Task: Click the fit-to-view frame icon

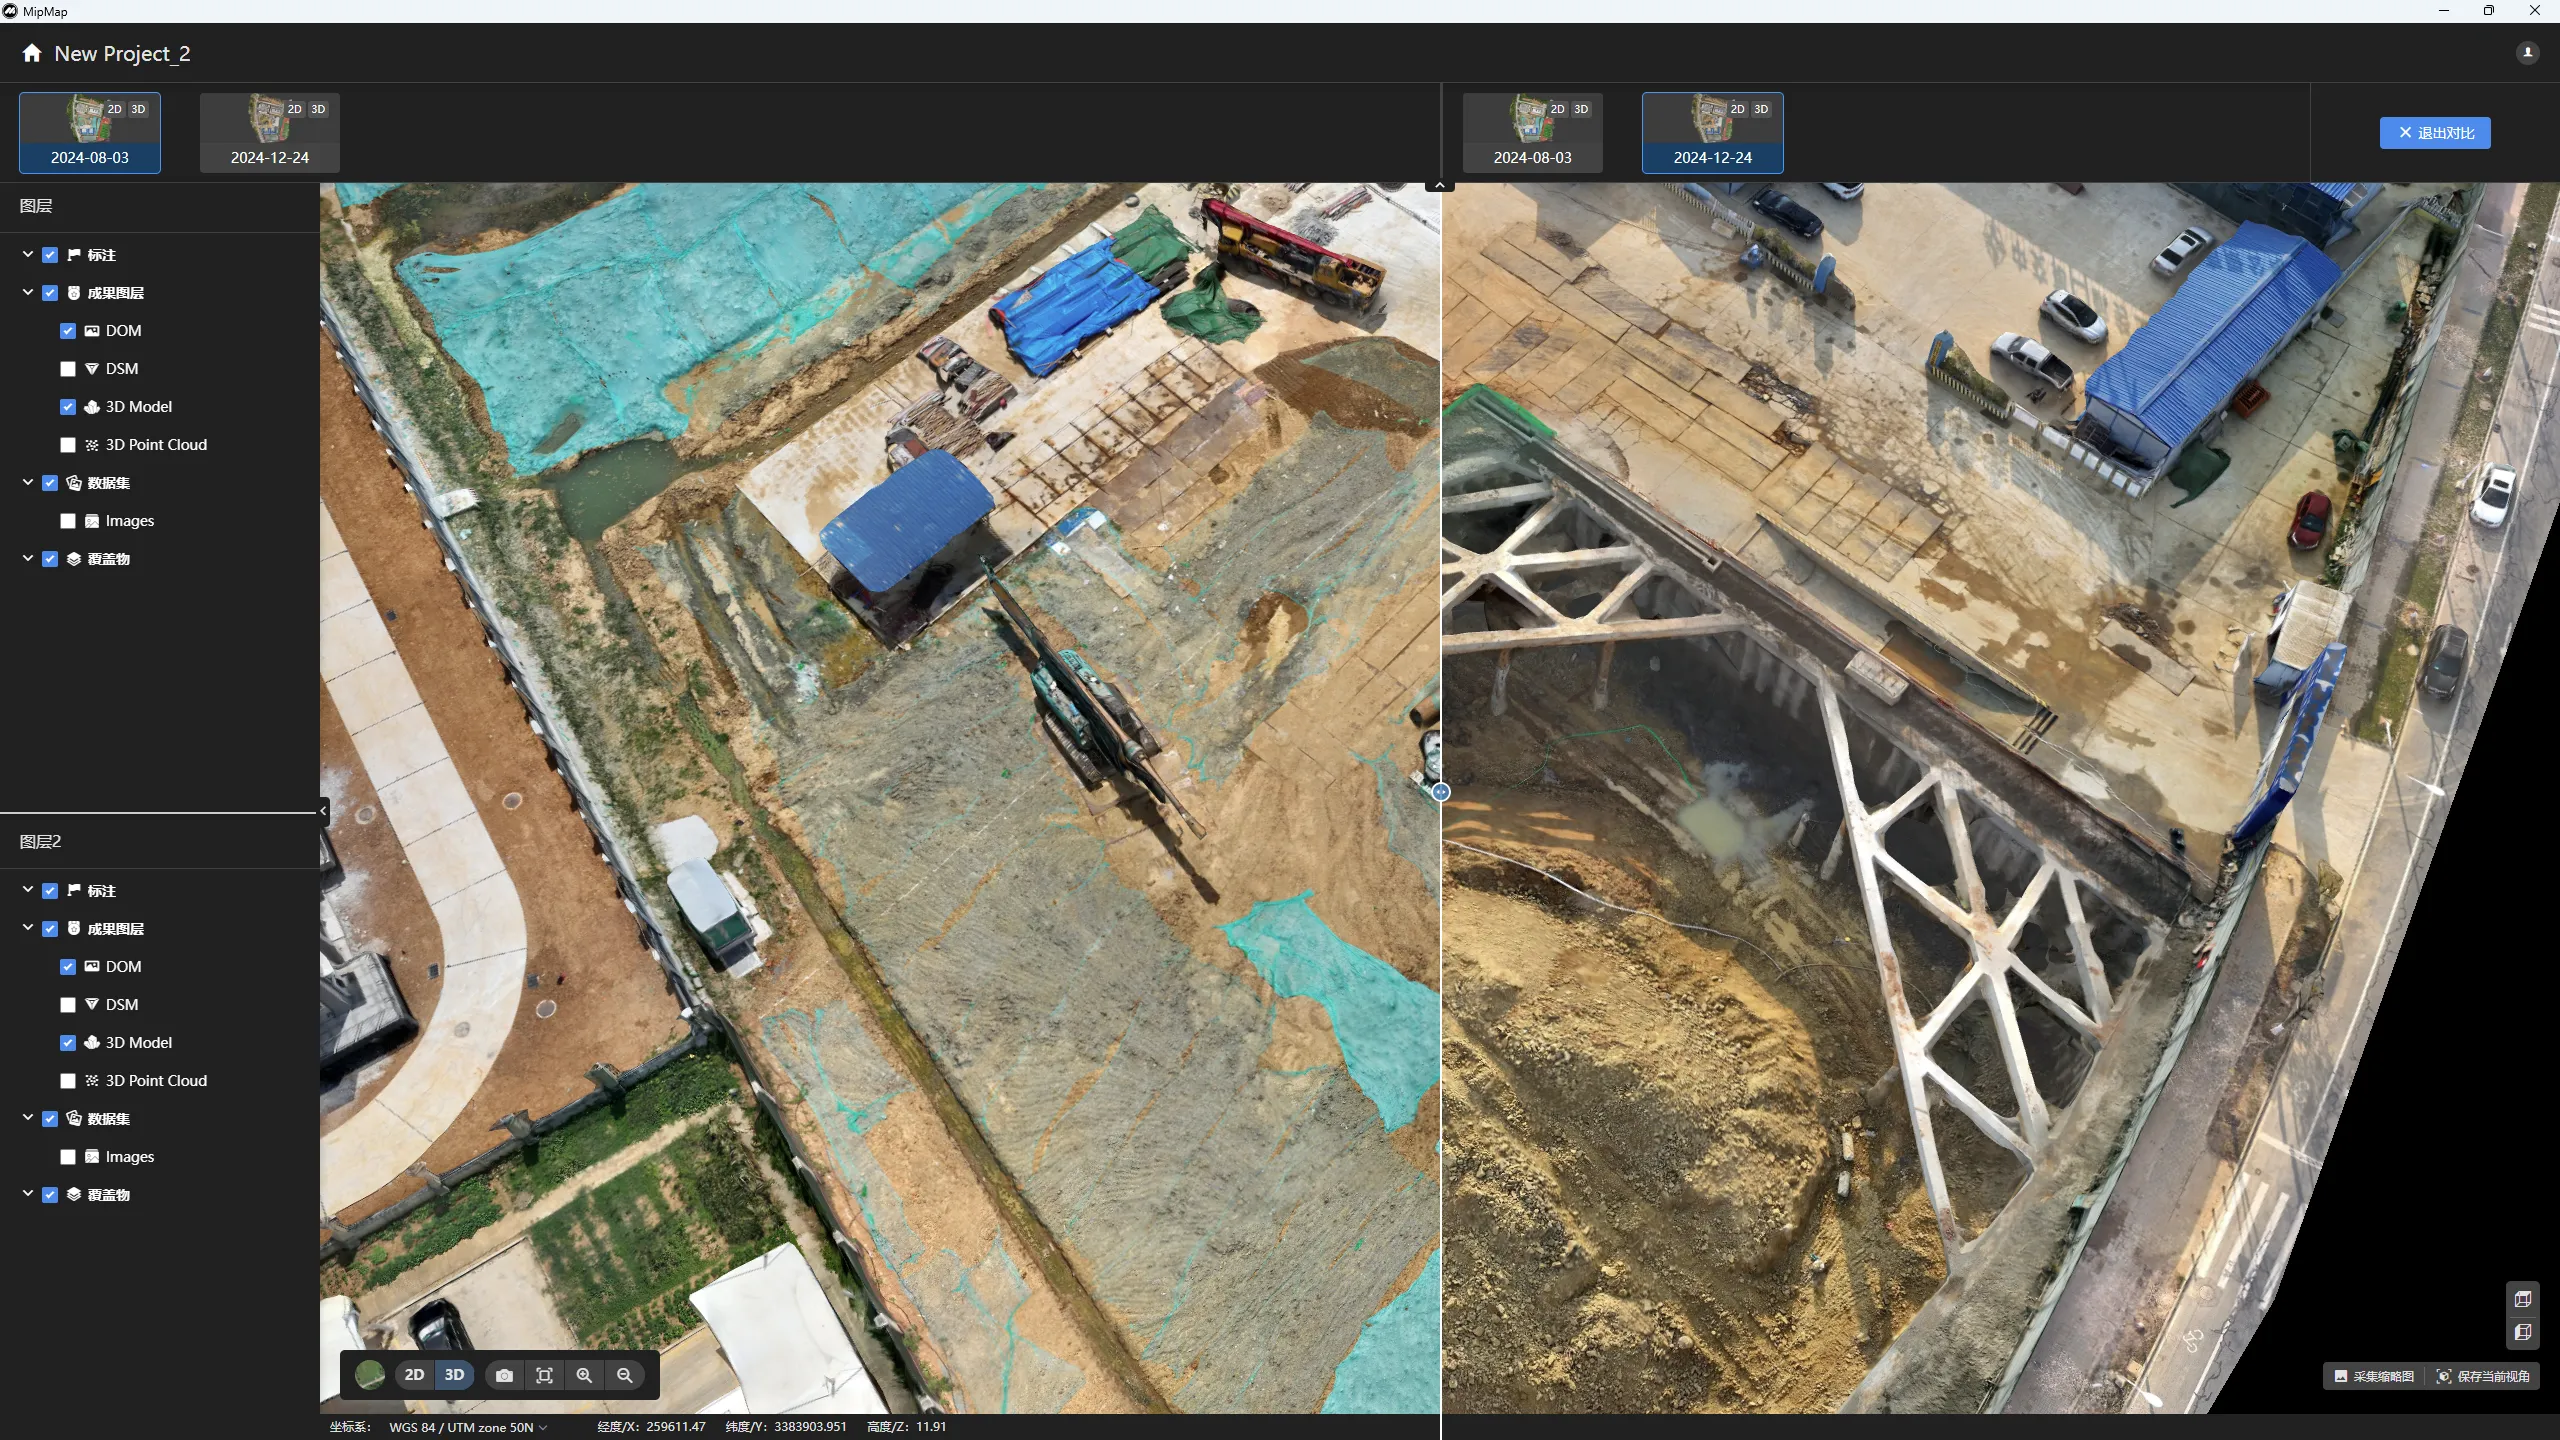Action: (x=544, y=1375)
